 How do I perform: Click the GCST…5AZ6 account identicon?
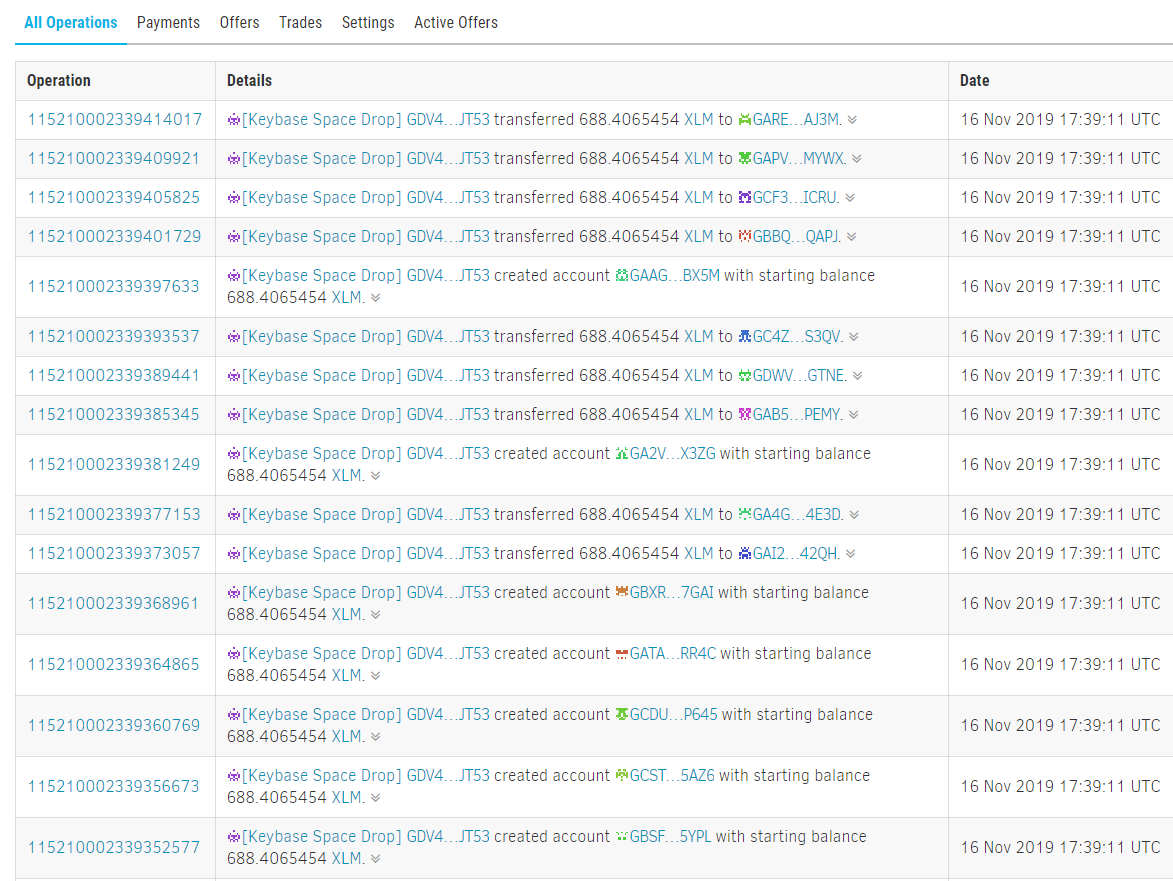pyautogui.click(x=622, y=776)
